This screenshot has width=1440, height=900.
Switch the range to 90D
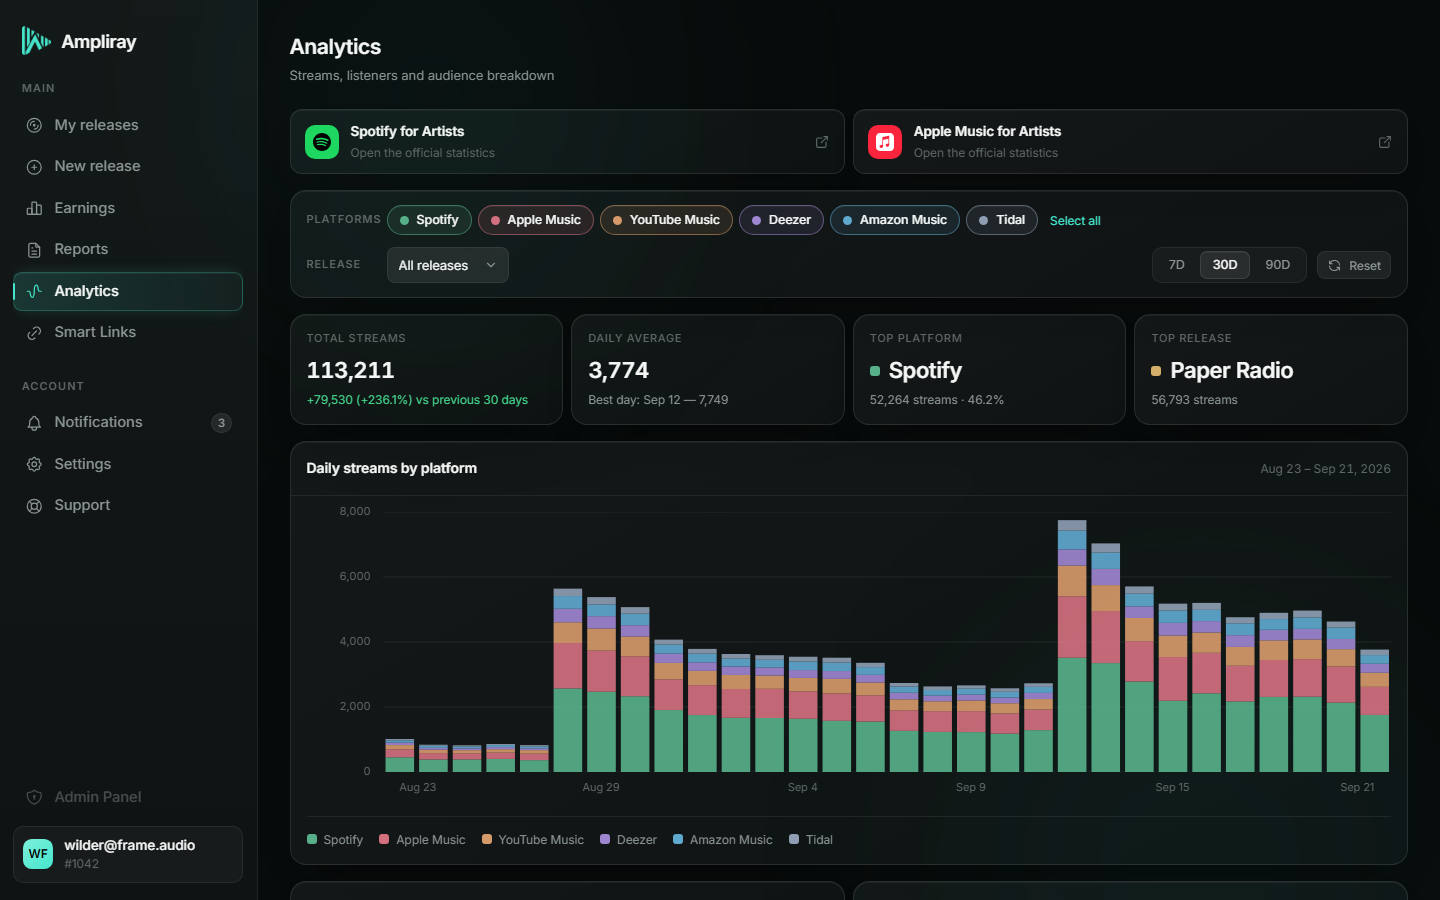pyautogui.click(x=1278, y=265)
